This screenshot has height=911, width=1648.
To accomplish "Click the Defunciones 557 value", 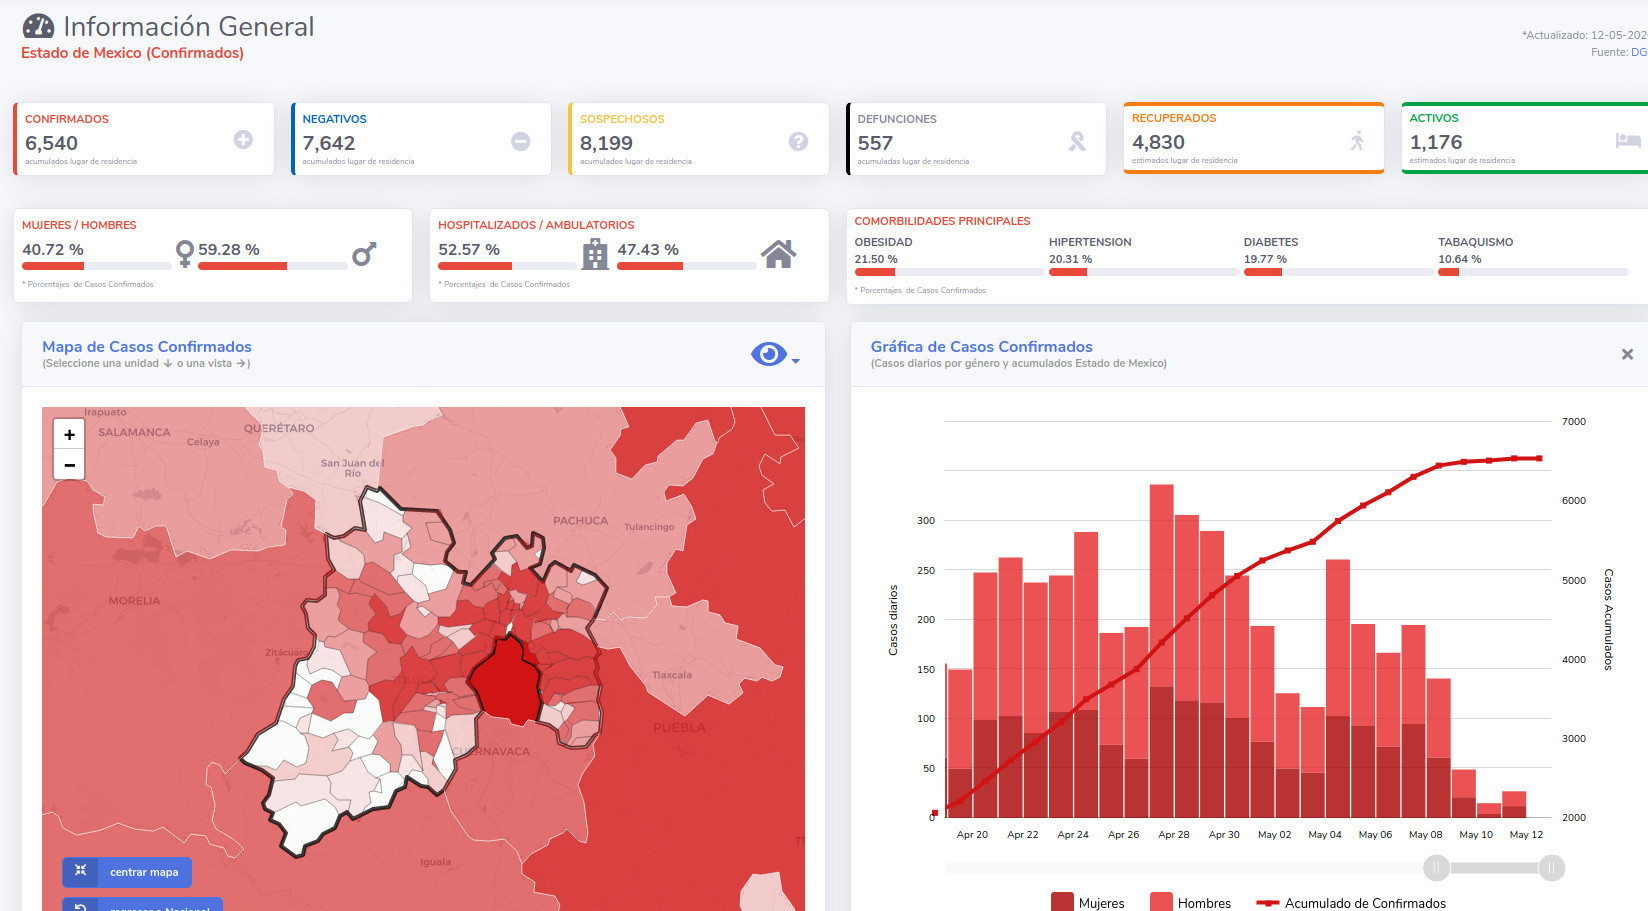I will (x=875, y=143).
